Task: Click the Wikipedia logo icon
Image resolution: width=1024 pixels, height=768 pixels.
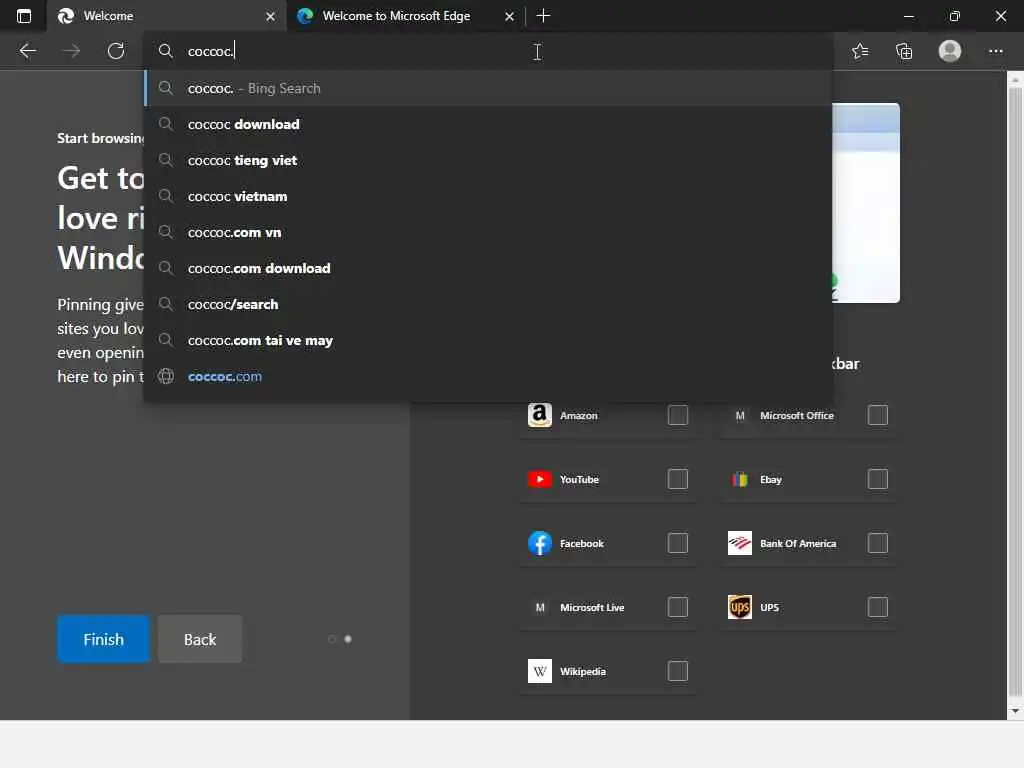Action: (539, 671)
